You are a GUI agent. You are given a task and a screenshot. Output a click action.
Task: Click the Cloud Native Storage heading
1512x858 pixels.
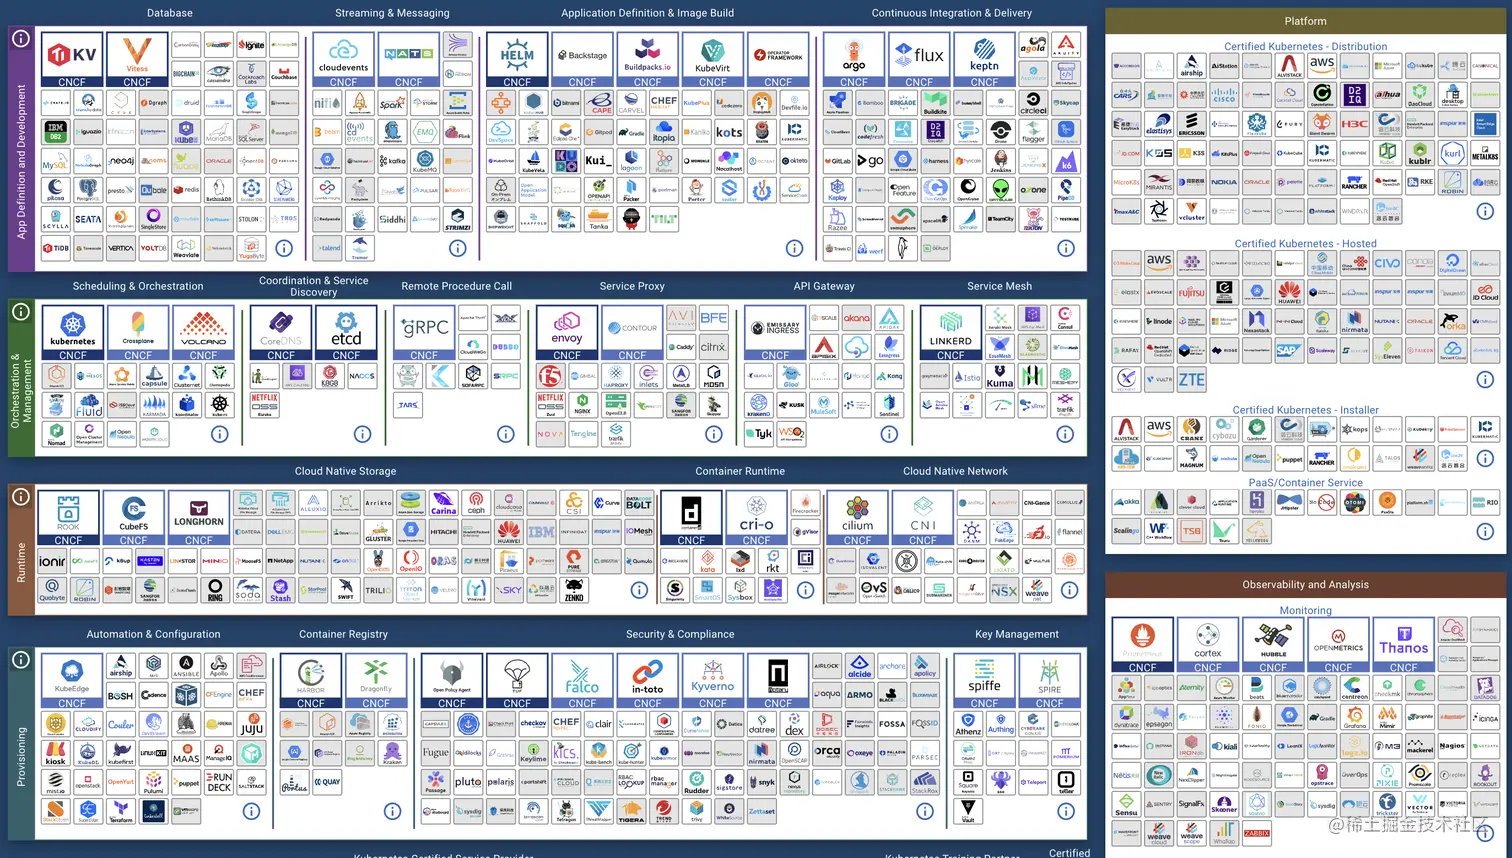point(345,471)
